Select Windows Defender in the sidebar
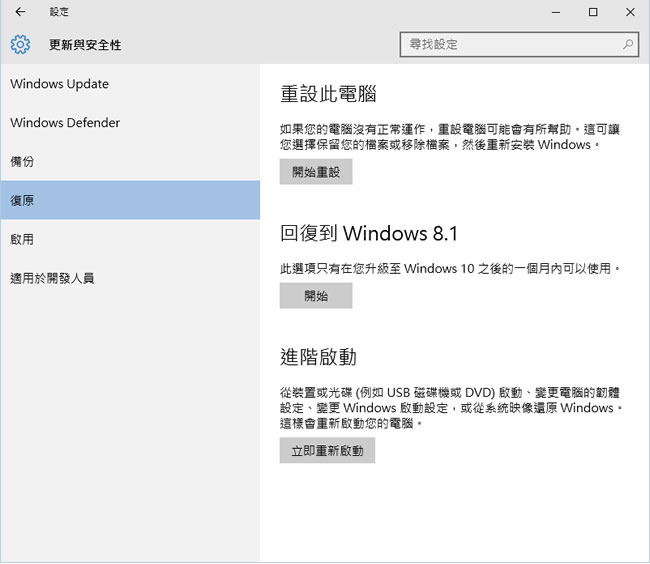 click(x=65, y=123)
